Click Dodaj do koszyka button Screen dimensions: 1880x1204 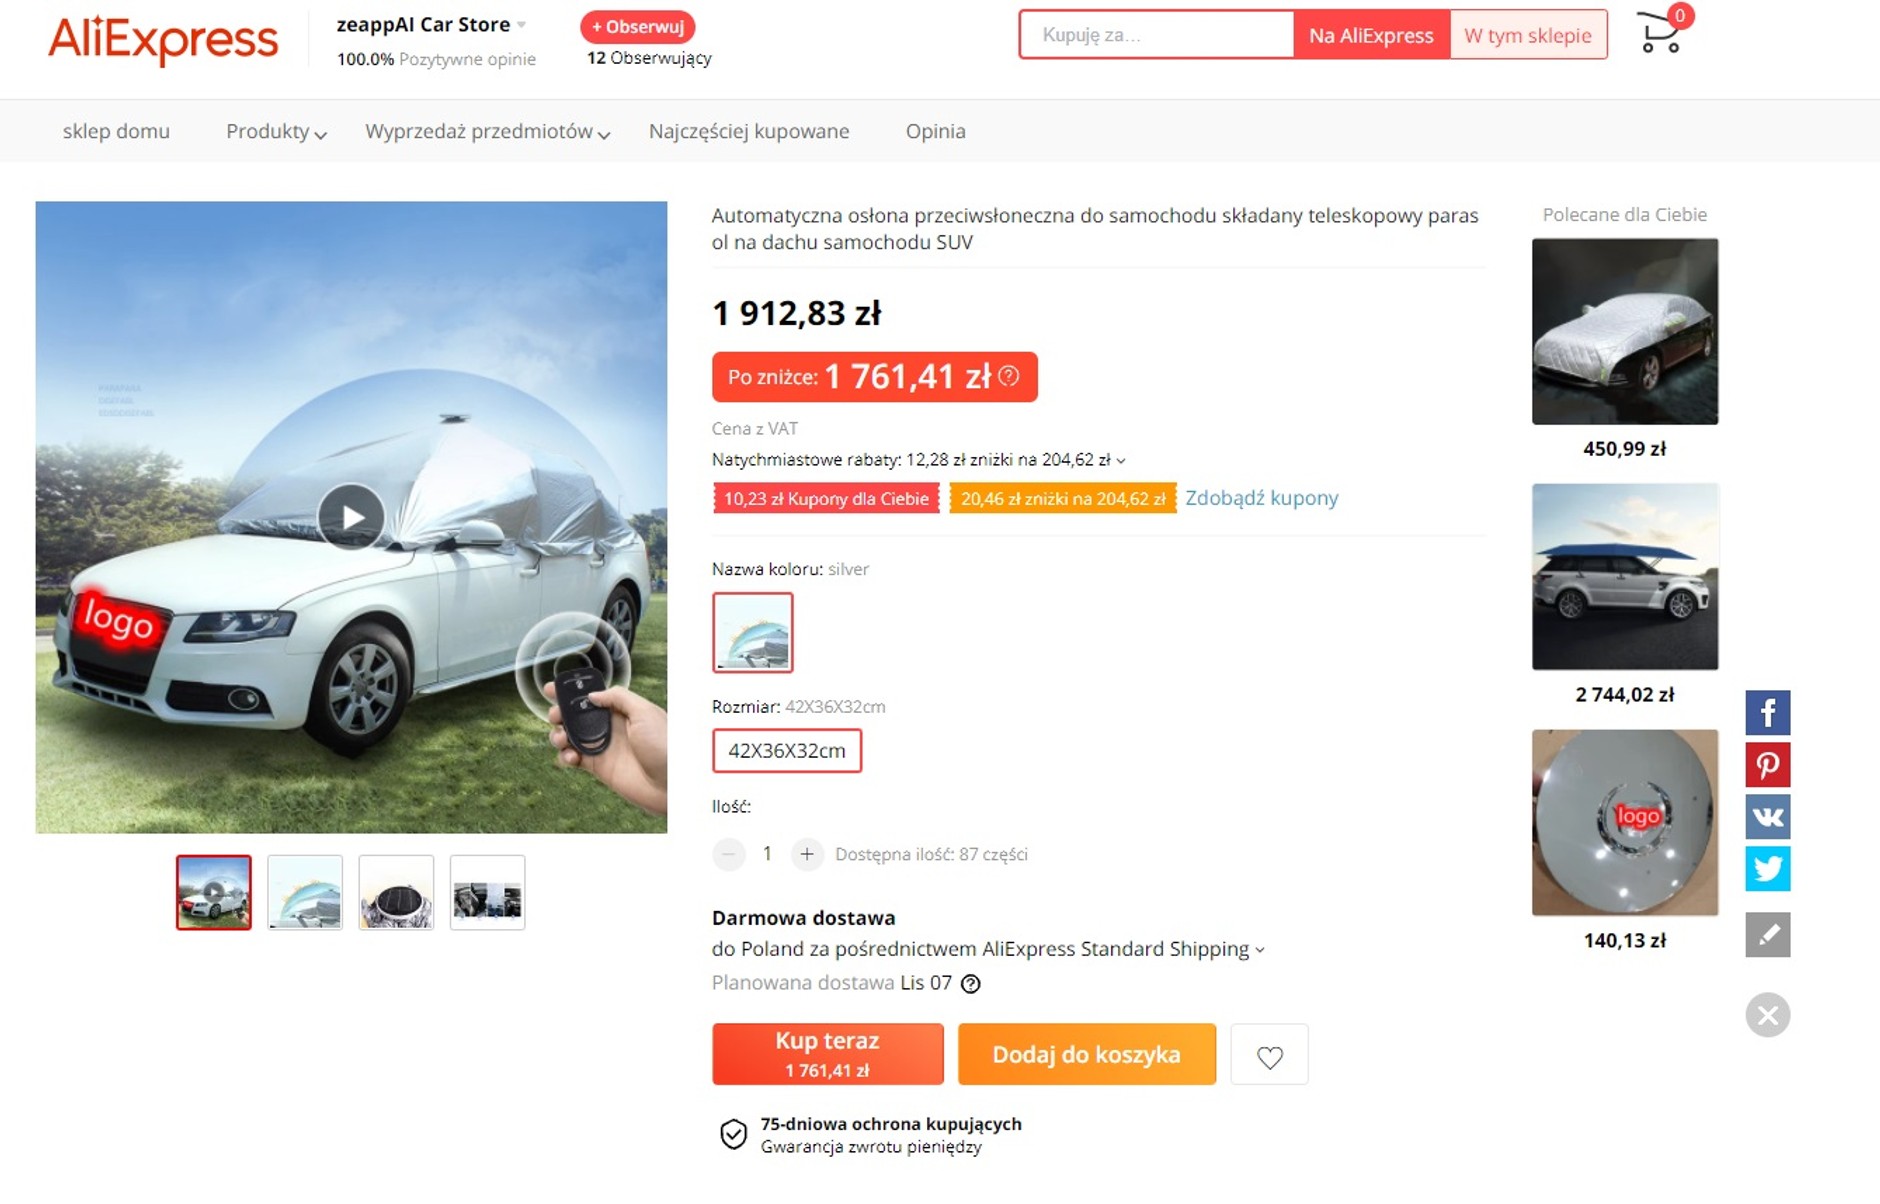[x=1086, y=1054]
